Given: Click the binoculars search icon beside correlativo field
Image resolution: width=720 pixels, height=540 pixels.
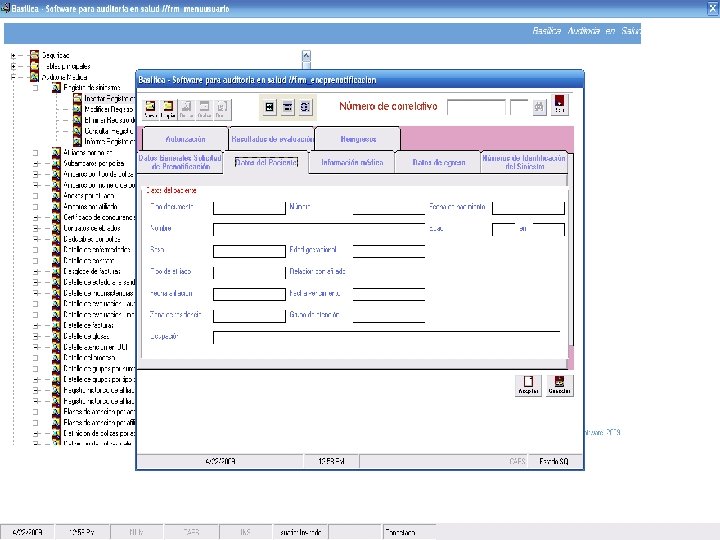Looking at the screenshot, I should tap(539, 107).
